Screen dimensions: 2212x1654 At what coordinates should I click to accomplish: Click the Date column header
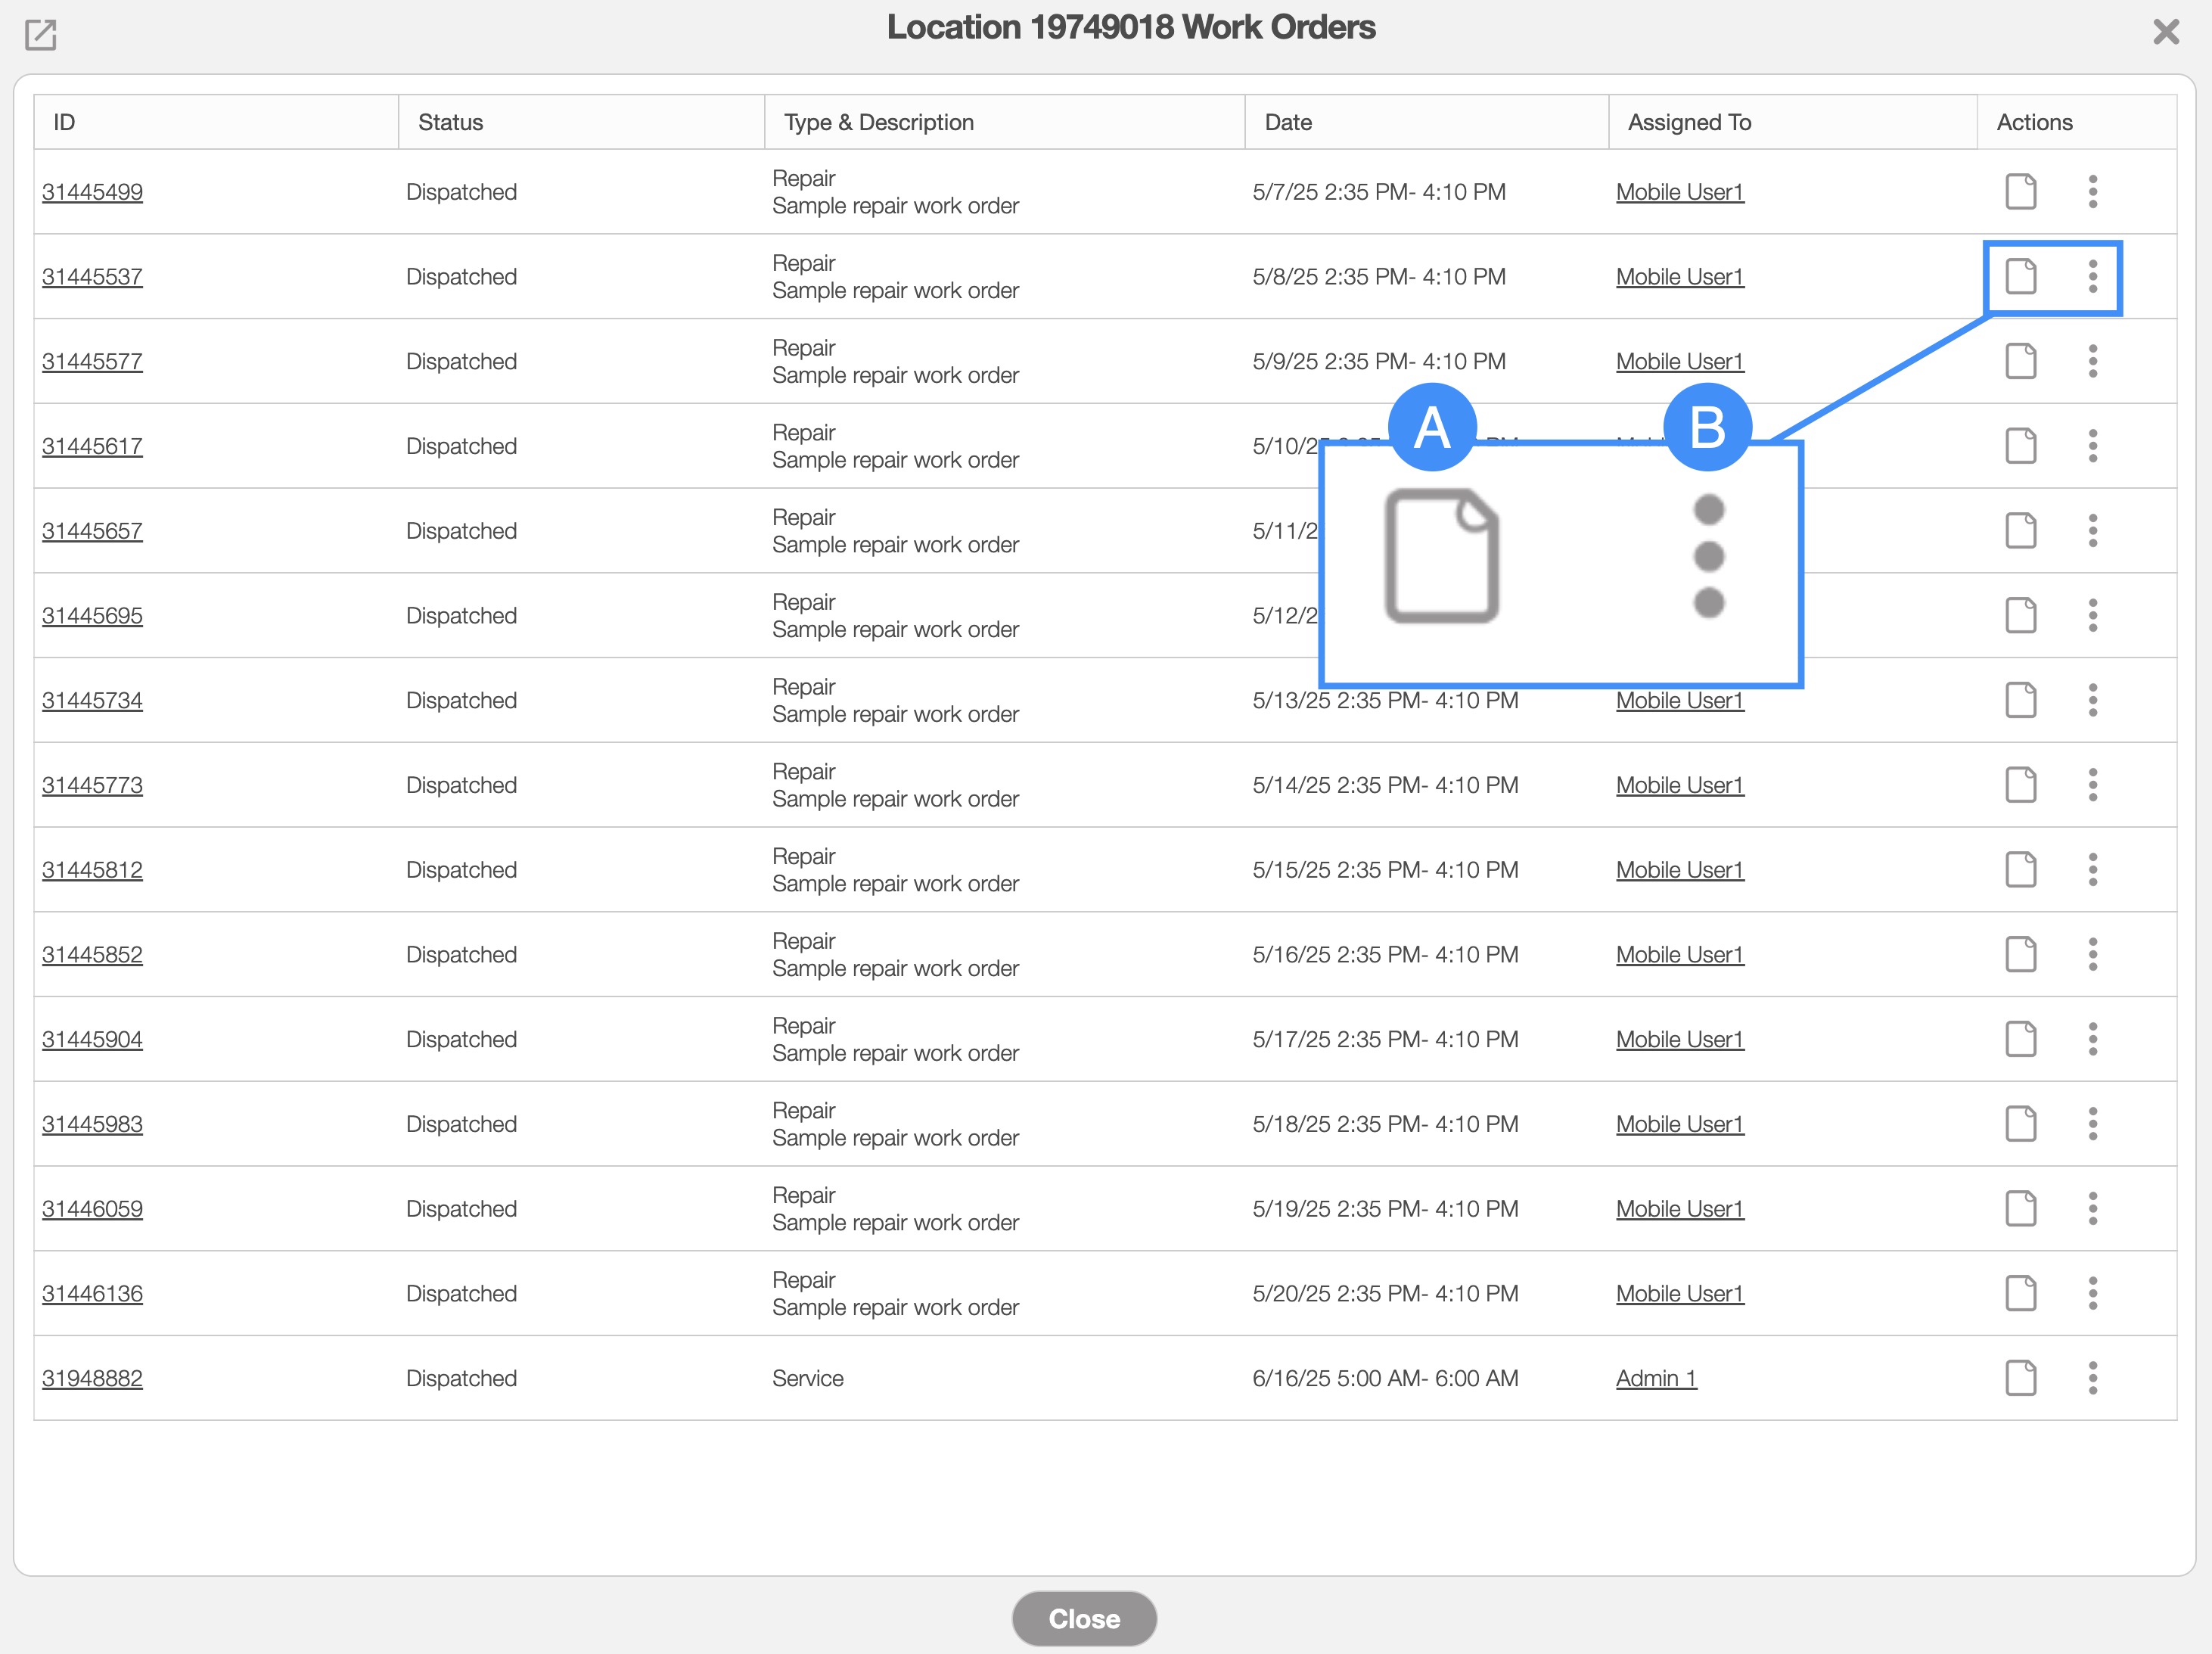pyautogui.click(x=1288, y=122)
